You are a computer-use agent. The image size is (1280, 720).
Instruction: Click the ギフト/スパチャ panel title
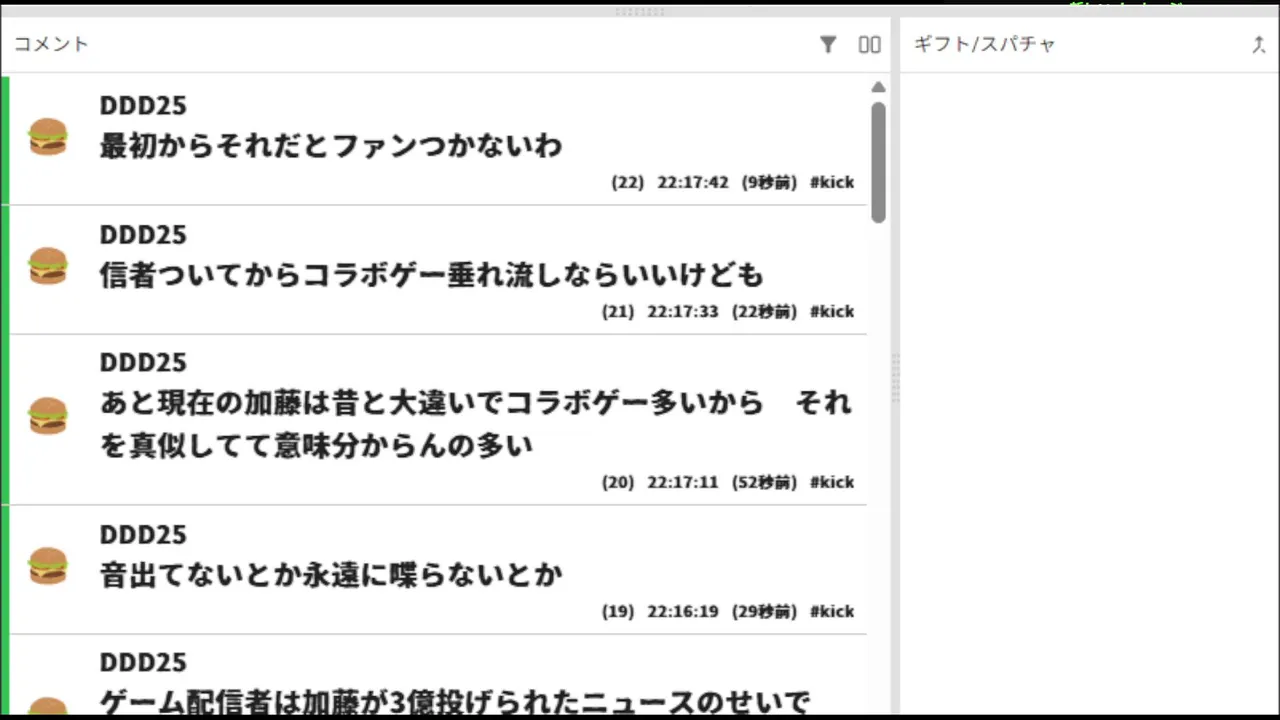(x=985, y=44)
